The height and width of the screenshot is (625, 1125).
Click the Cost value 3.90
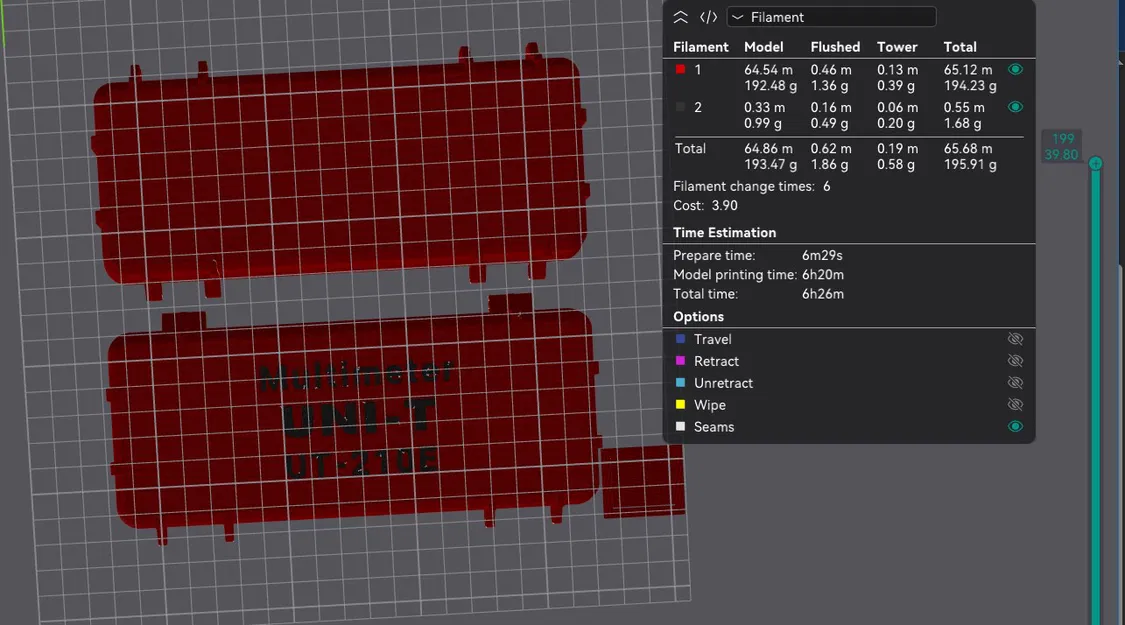coord(725,205)
